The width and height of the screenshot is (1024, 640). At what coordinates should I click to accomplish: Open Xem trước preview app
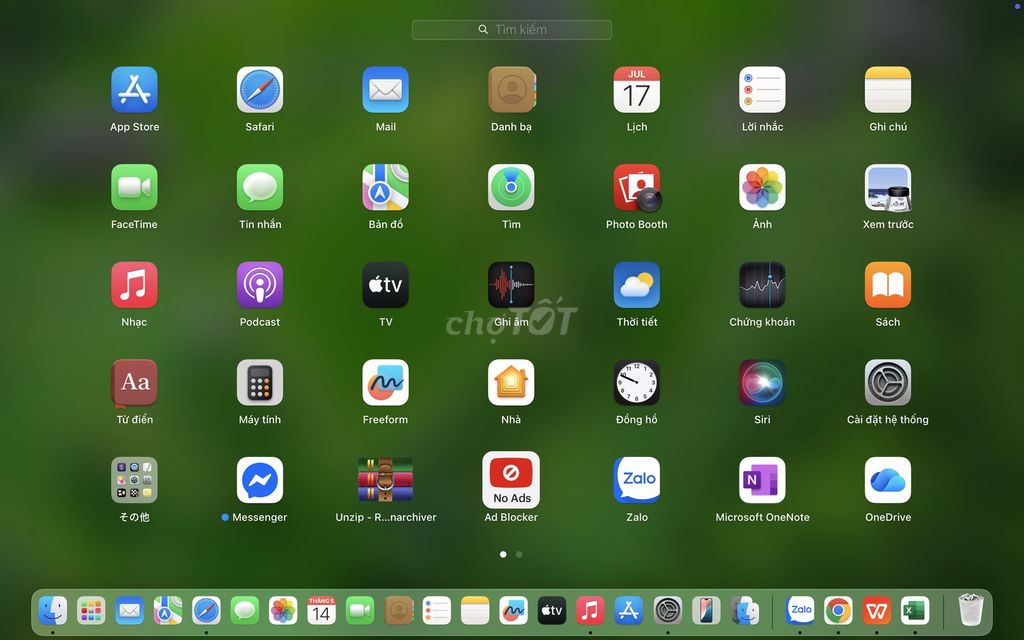click(x=888, y=187)
